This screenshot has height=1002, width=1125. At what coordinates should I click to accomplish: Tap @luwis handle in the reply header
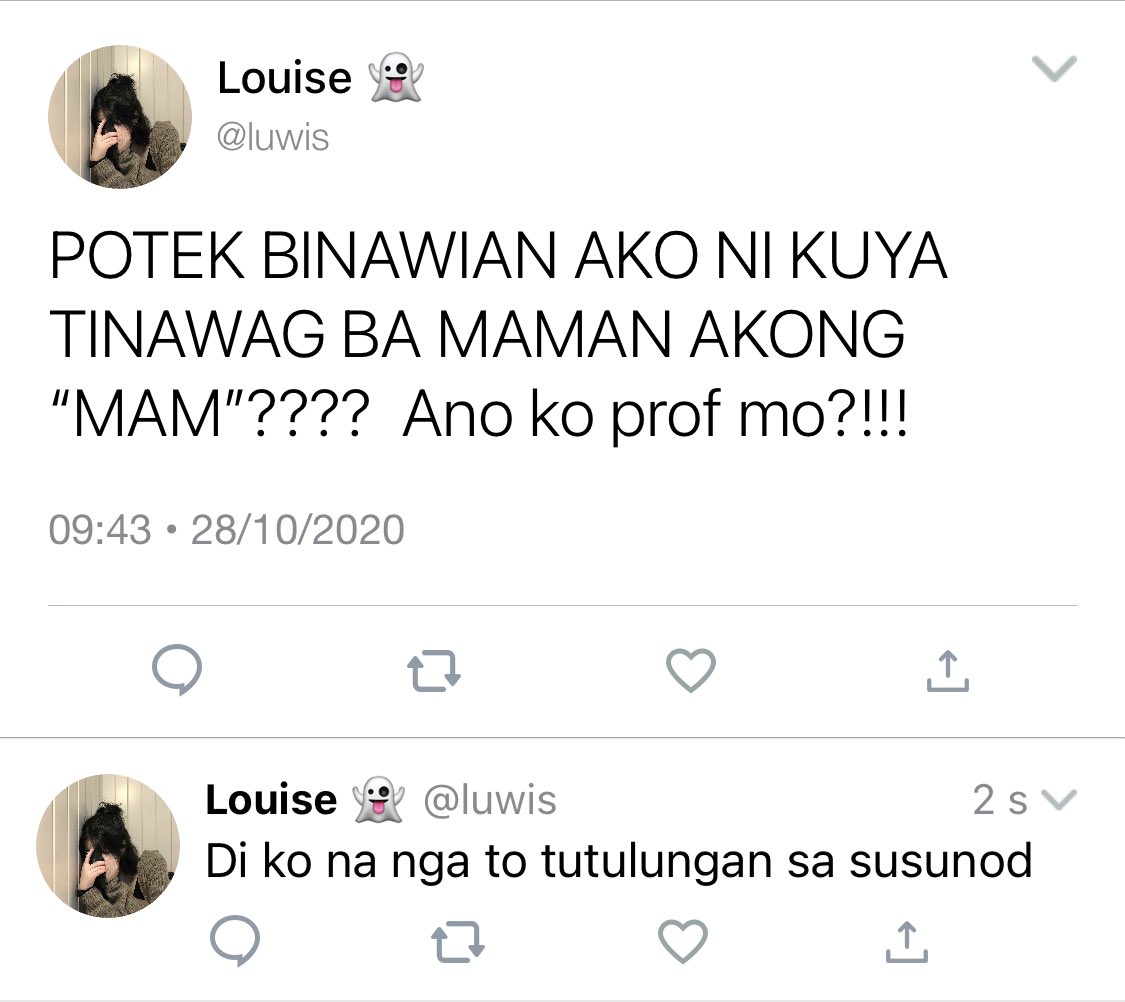(x=490, y=800)
